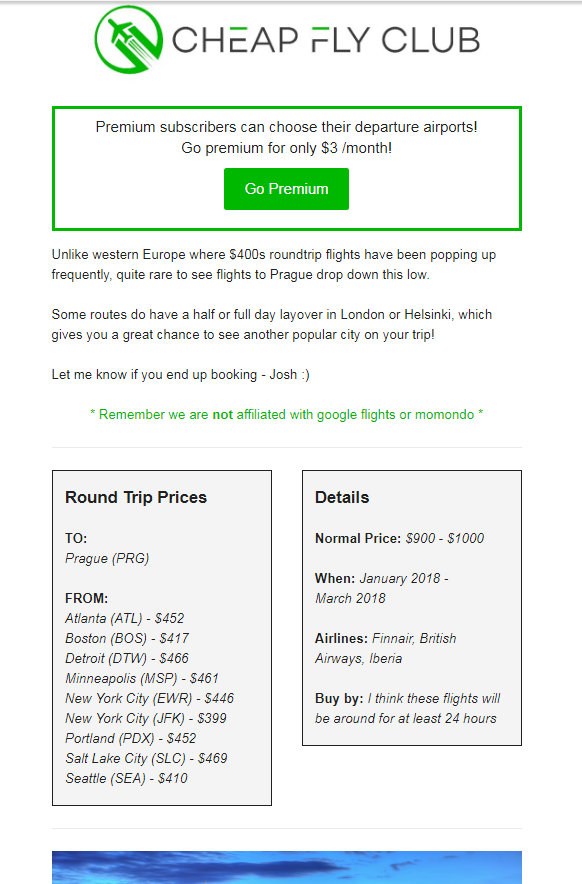Choose the Portland (PDX) $452 fare
This screenshot has height=884, width=582.
pos(131,739)
